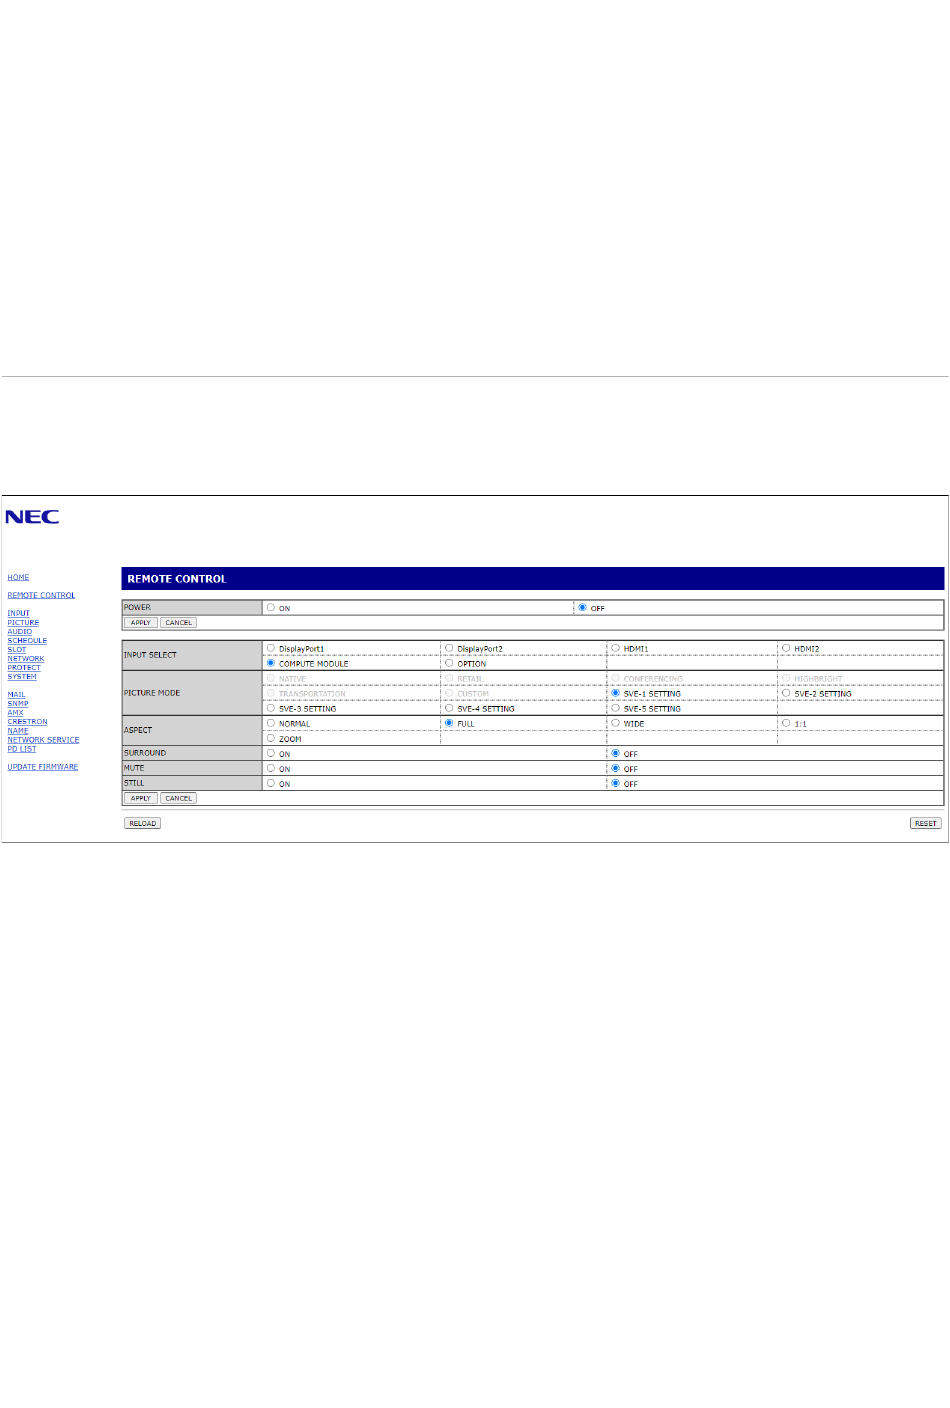Open NETWORK SERVICE settings link
The height and width of the screenshot is (1408, 950).
pos(43,740)
